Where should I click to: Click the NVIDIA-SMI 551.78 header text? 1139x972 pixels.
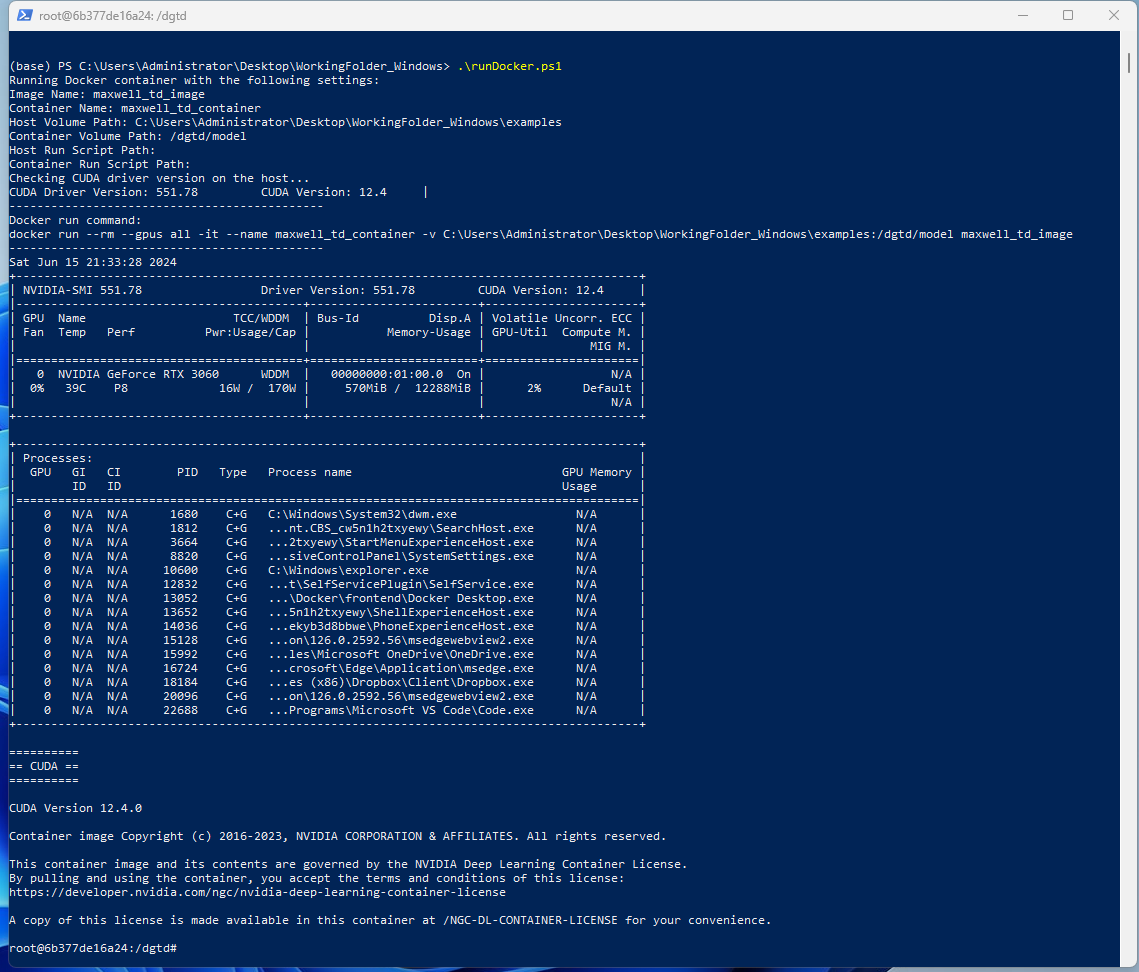click(x=82, y=290)
